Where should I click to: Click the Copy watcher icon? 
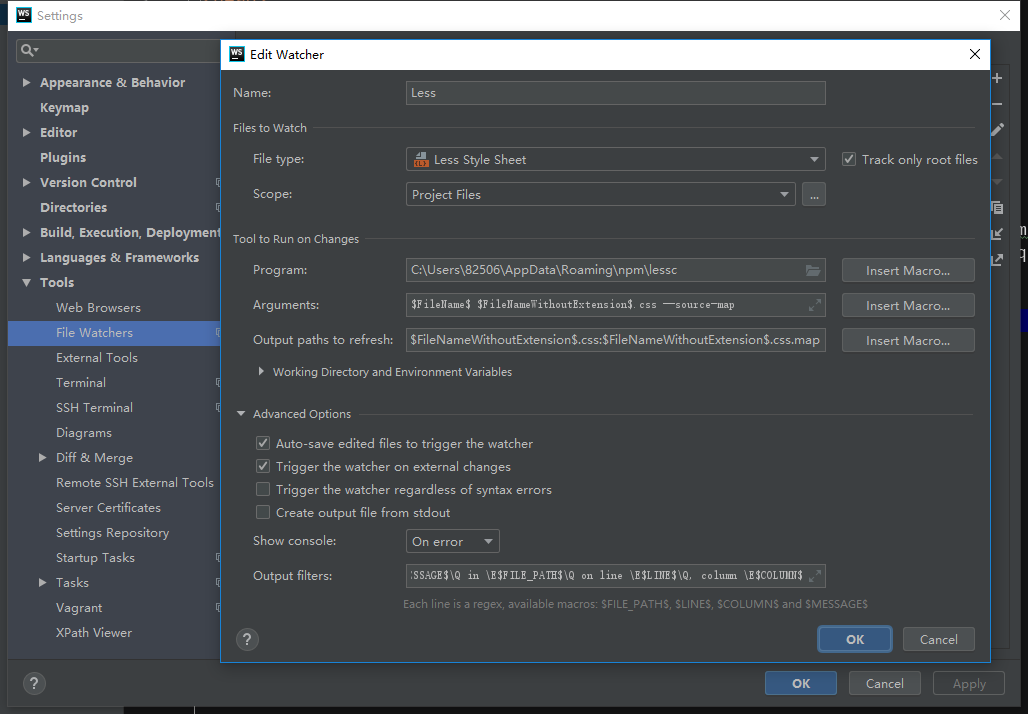997,208
